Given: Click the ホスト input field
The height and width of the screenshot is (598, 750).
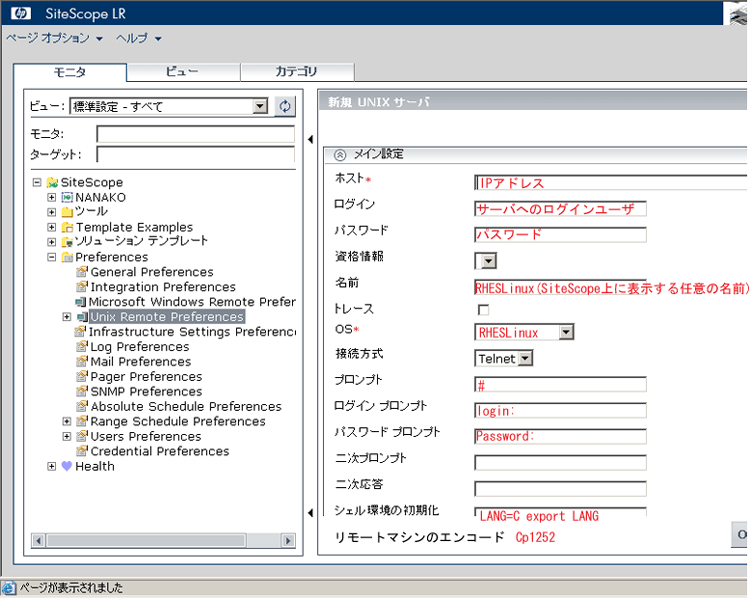Looking at the screenshot, I should 610,183.
